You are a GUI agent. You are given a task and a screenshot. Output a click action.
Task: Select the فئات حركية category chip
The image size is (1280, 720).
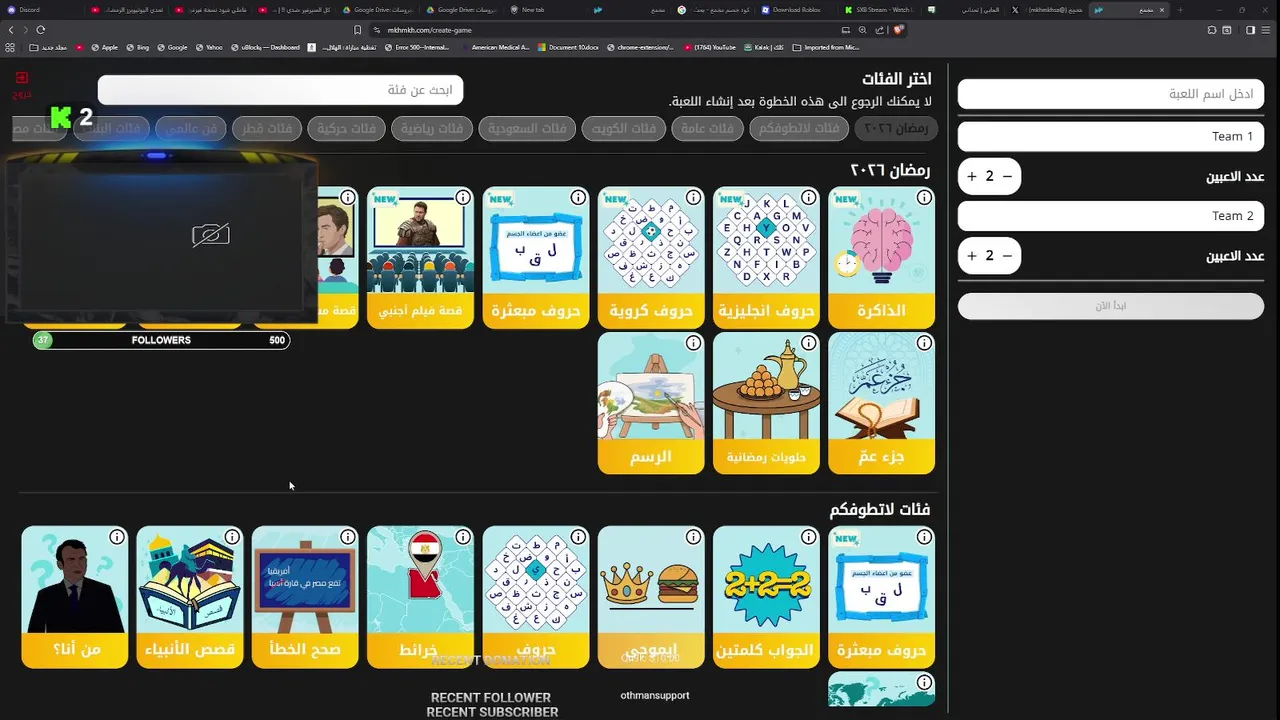click(x=346, y=128)
